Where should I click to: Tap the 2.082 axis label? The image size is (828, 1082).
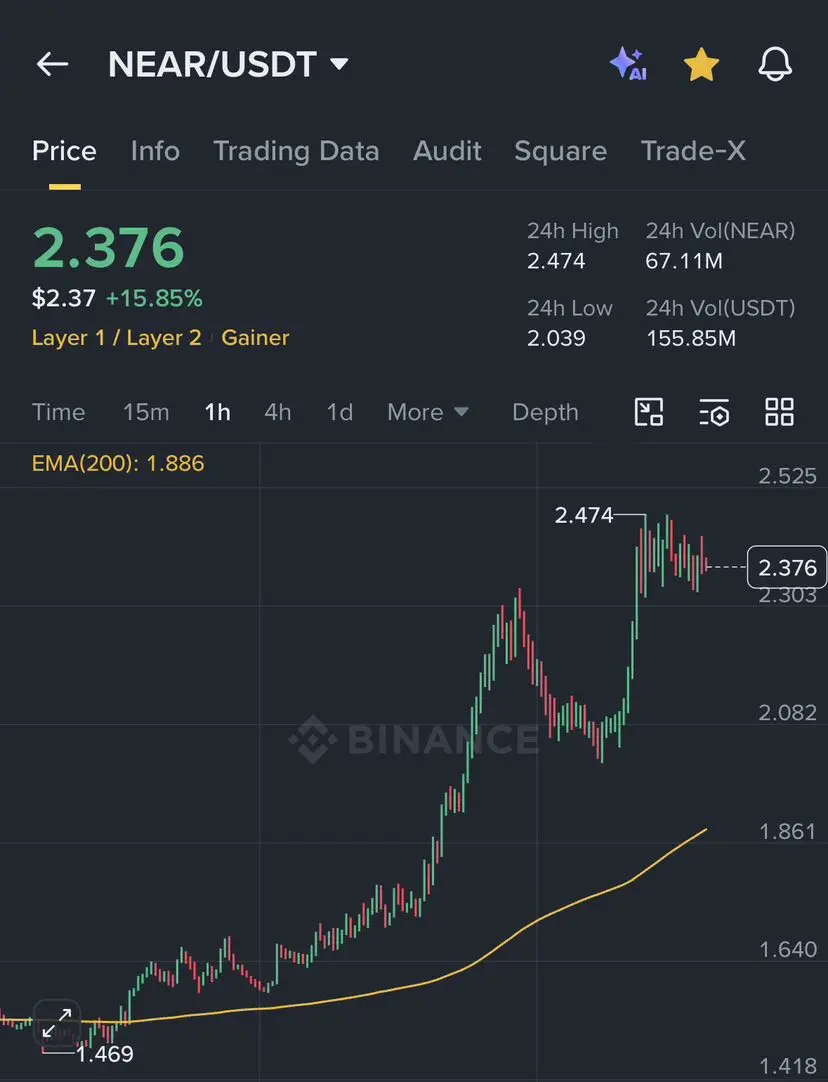click(787, 713)
